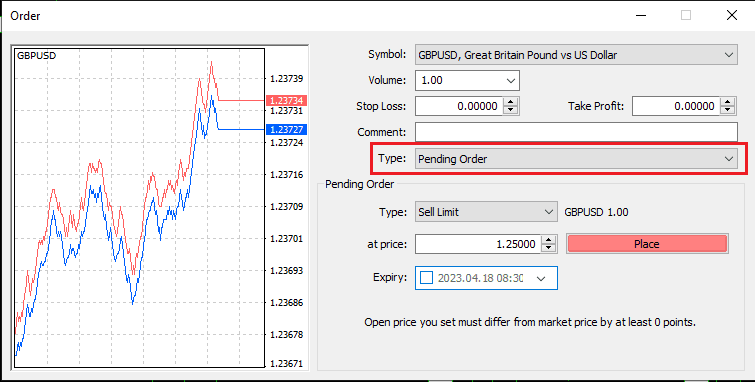Increase Take Profit with up arrow

728,102
